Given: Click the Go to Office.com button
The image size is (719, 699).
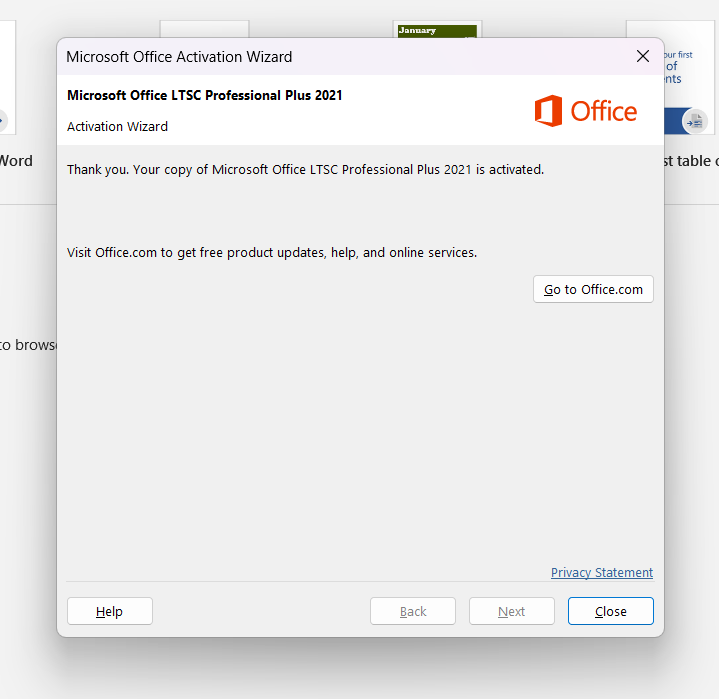Looking at the screenshot, I should [x=593, y=289].
